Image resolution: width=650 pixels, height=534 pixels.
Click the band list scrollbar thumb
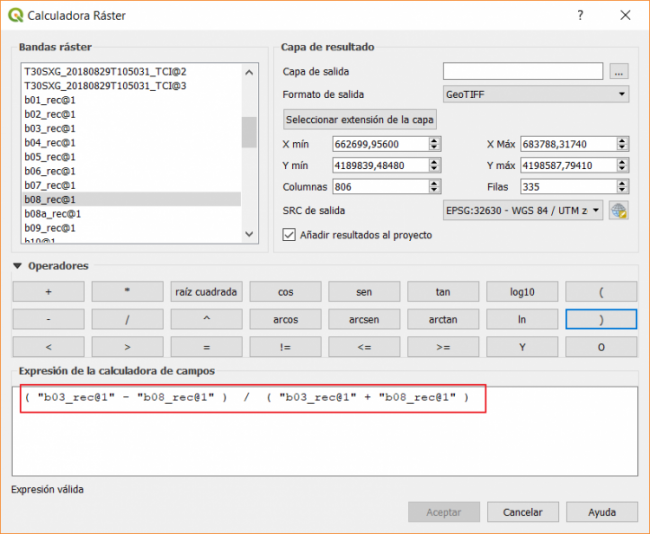point(249,132)
